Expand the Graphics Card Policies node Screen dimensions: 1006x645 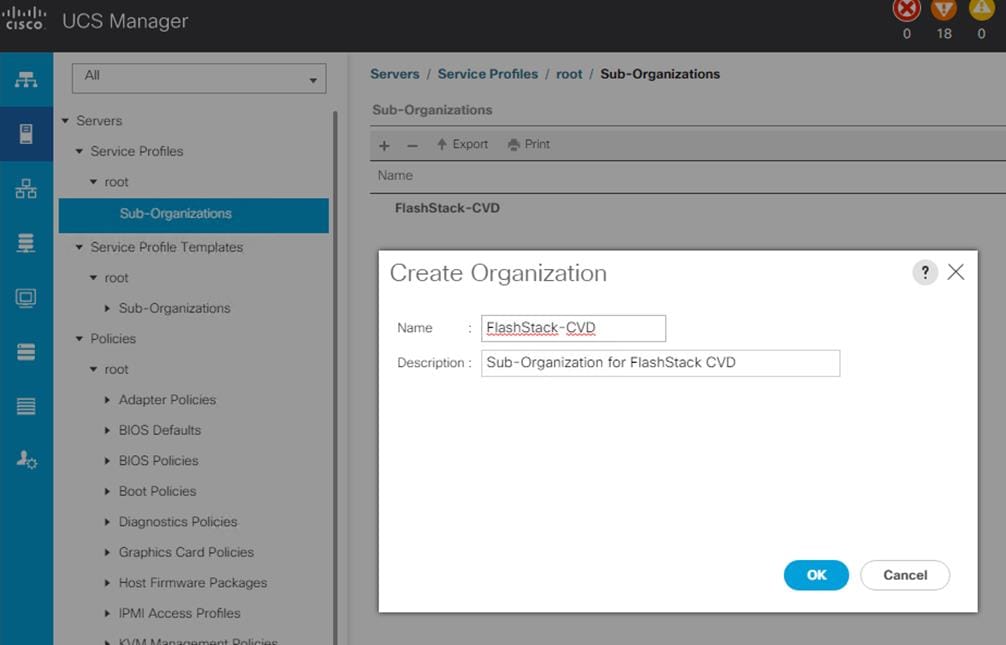click(107, 553)
